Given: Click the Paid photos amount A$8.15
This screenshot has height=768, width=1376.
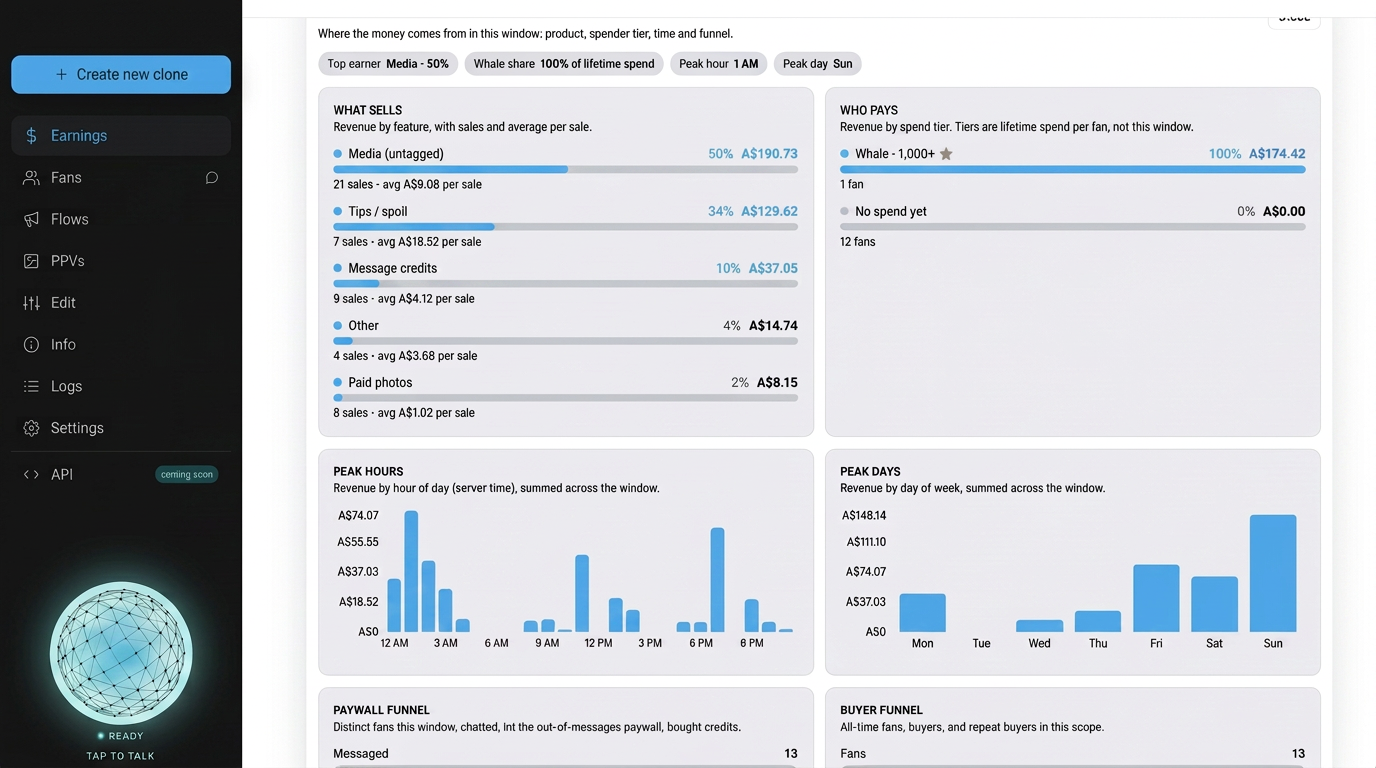Looking at the screenshot, I should (x=777, y=383).
